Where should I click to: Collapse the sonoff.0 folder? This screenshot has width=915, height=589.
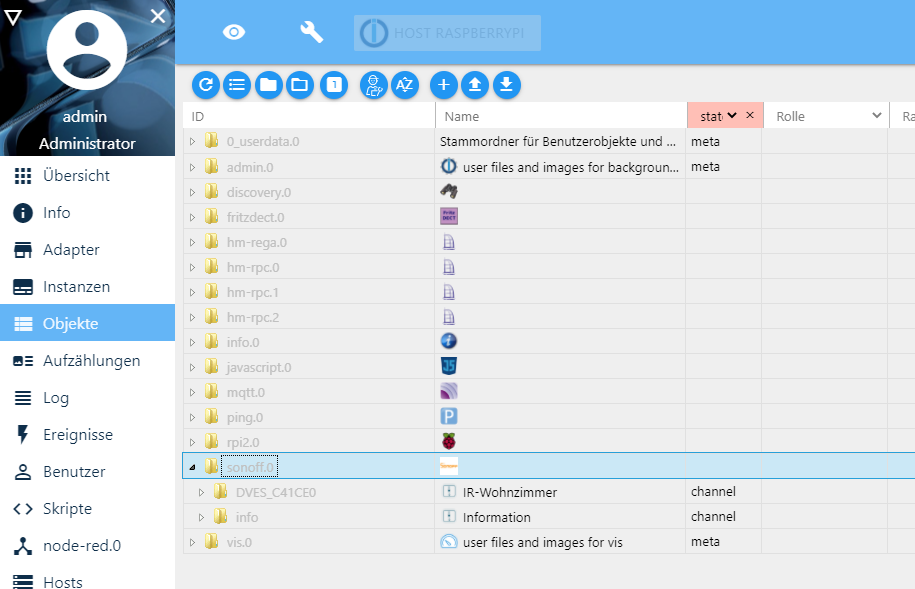pos(193,467)
